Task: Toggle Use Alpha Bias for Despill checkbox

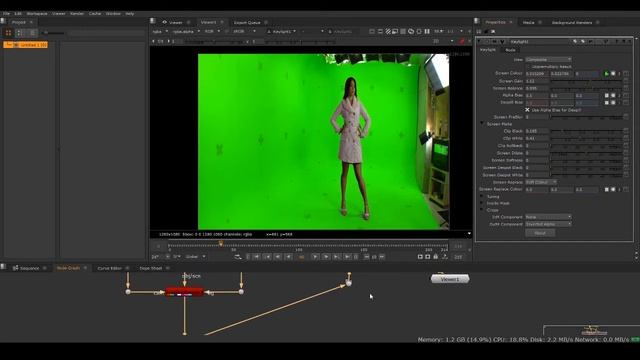Action: 527,110
